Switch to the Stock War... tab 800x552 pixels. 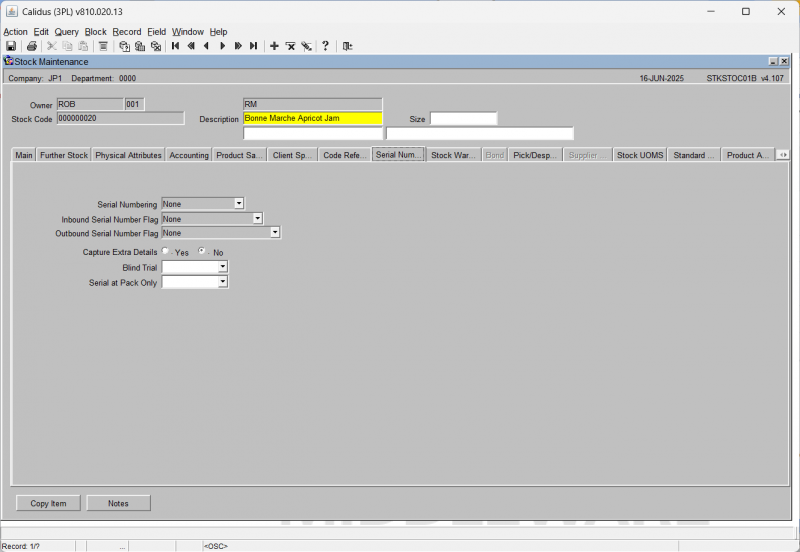tap(453, 155)
